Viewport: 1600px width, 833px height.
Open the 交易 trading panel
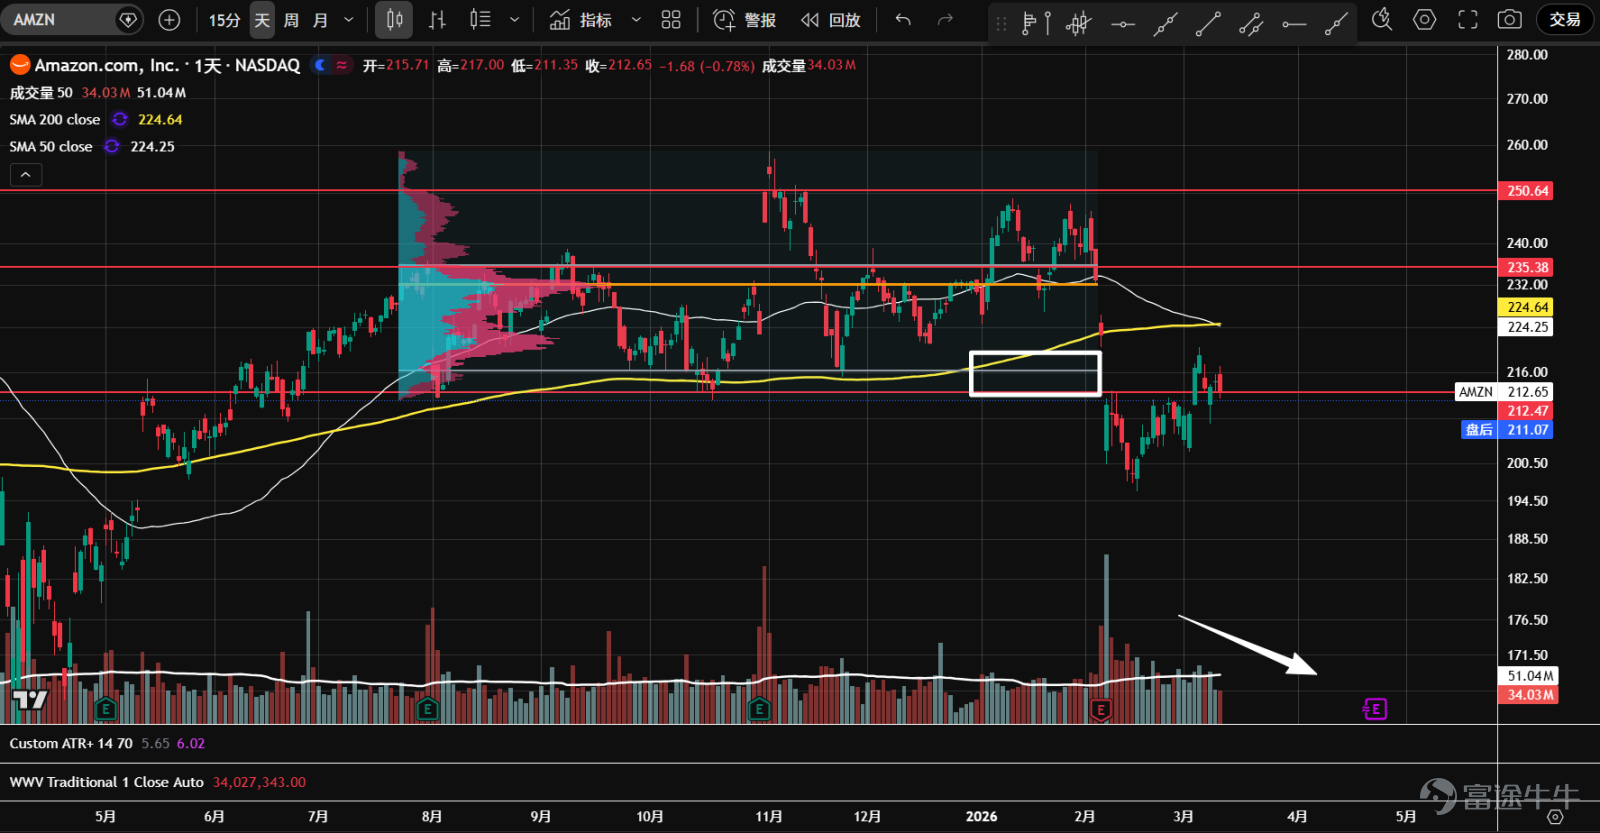click(x=1565, y=20)
